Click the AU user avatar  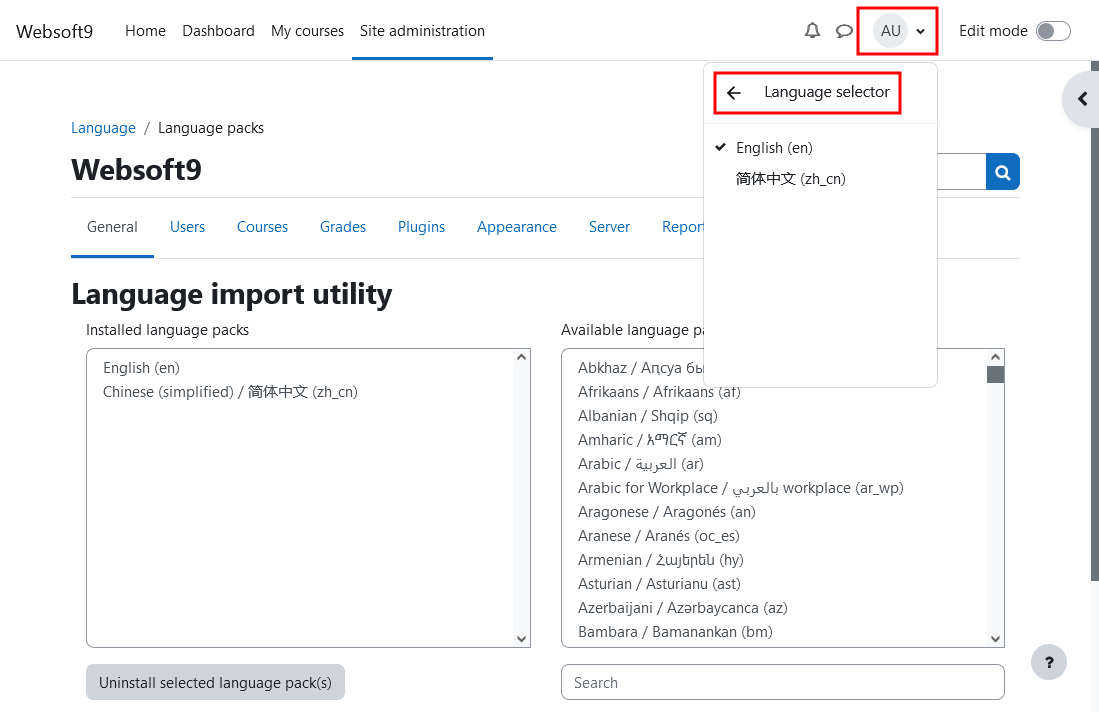[890, 31]
